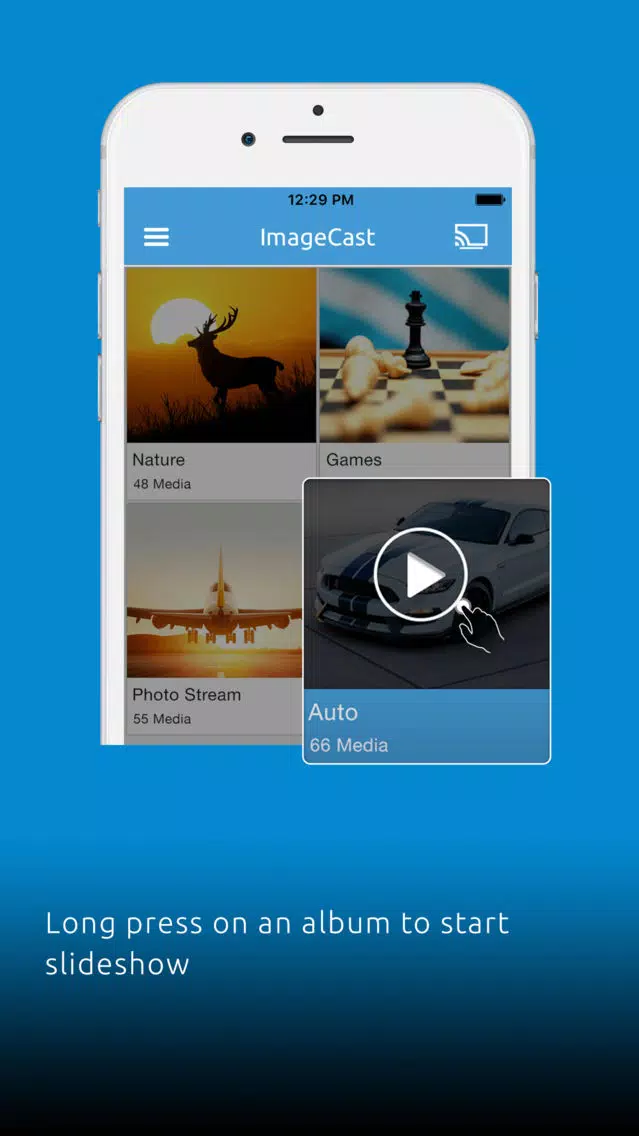Click the '55 Media' count
The height and width of the screenshot is (1136, 639).
pos(162,719)
